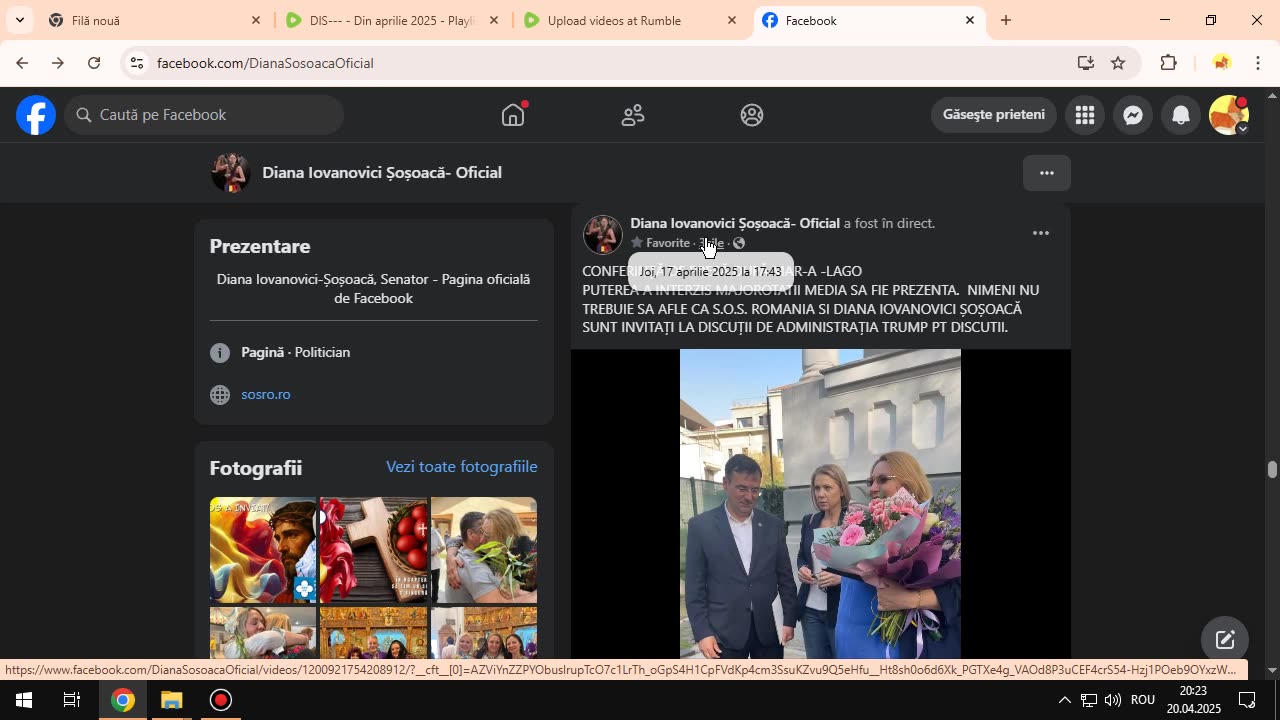This screenshot has height=720, width=1280.
Task: Open Chrome three-dot menu
Action: pos(1258,63)
